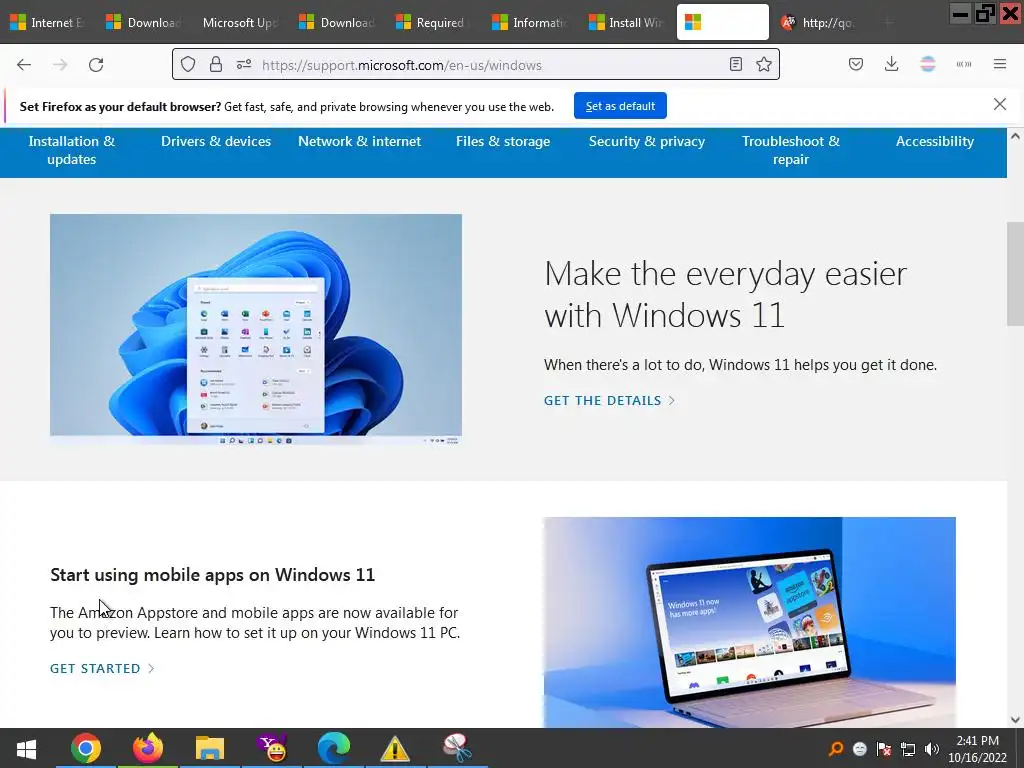Image resolution: width=1024 pixels, height=768 pixels.
Task: Follow the GET STARTED link
Action: point(102,668)
